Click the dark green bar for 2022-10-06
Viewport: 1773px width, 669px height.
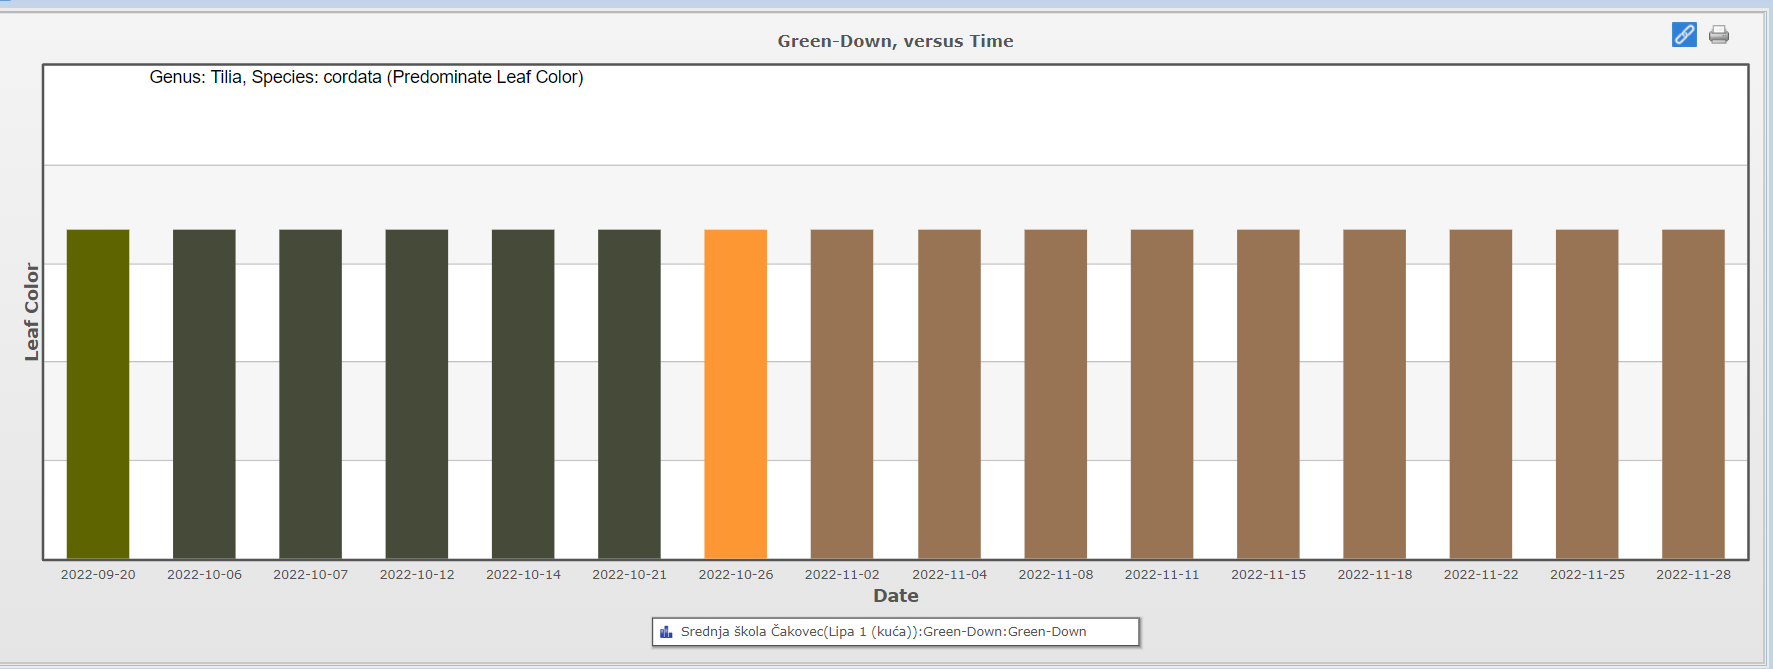(x=204, y=394)
